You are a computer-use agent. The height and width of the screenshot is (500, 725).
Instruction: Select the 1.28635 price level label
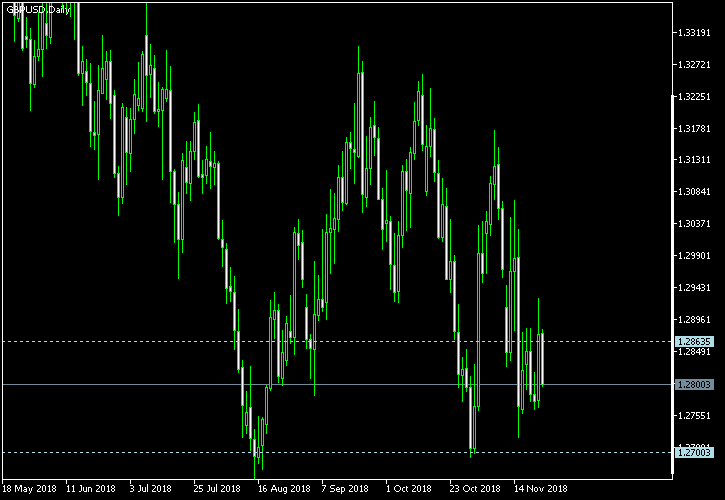coord(694,342)
